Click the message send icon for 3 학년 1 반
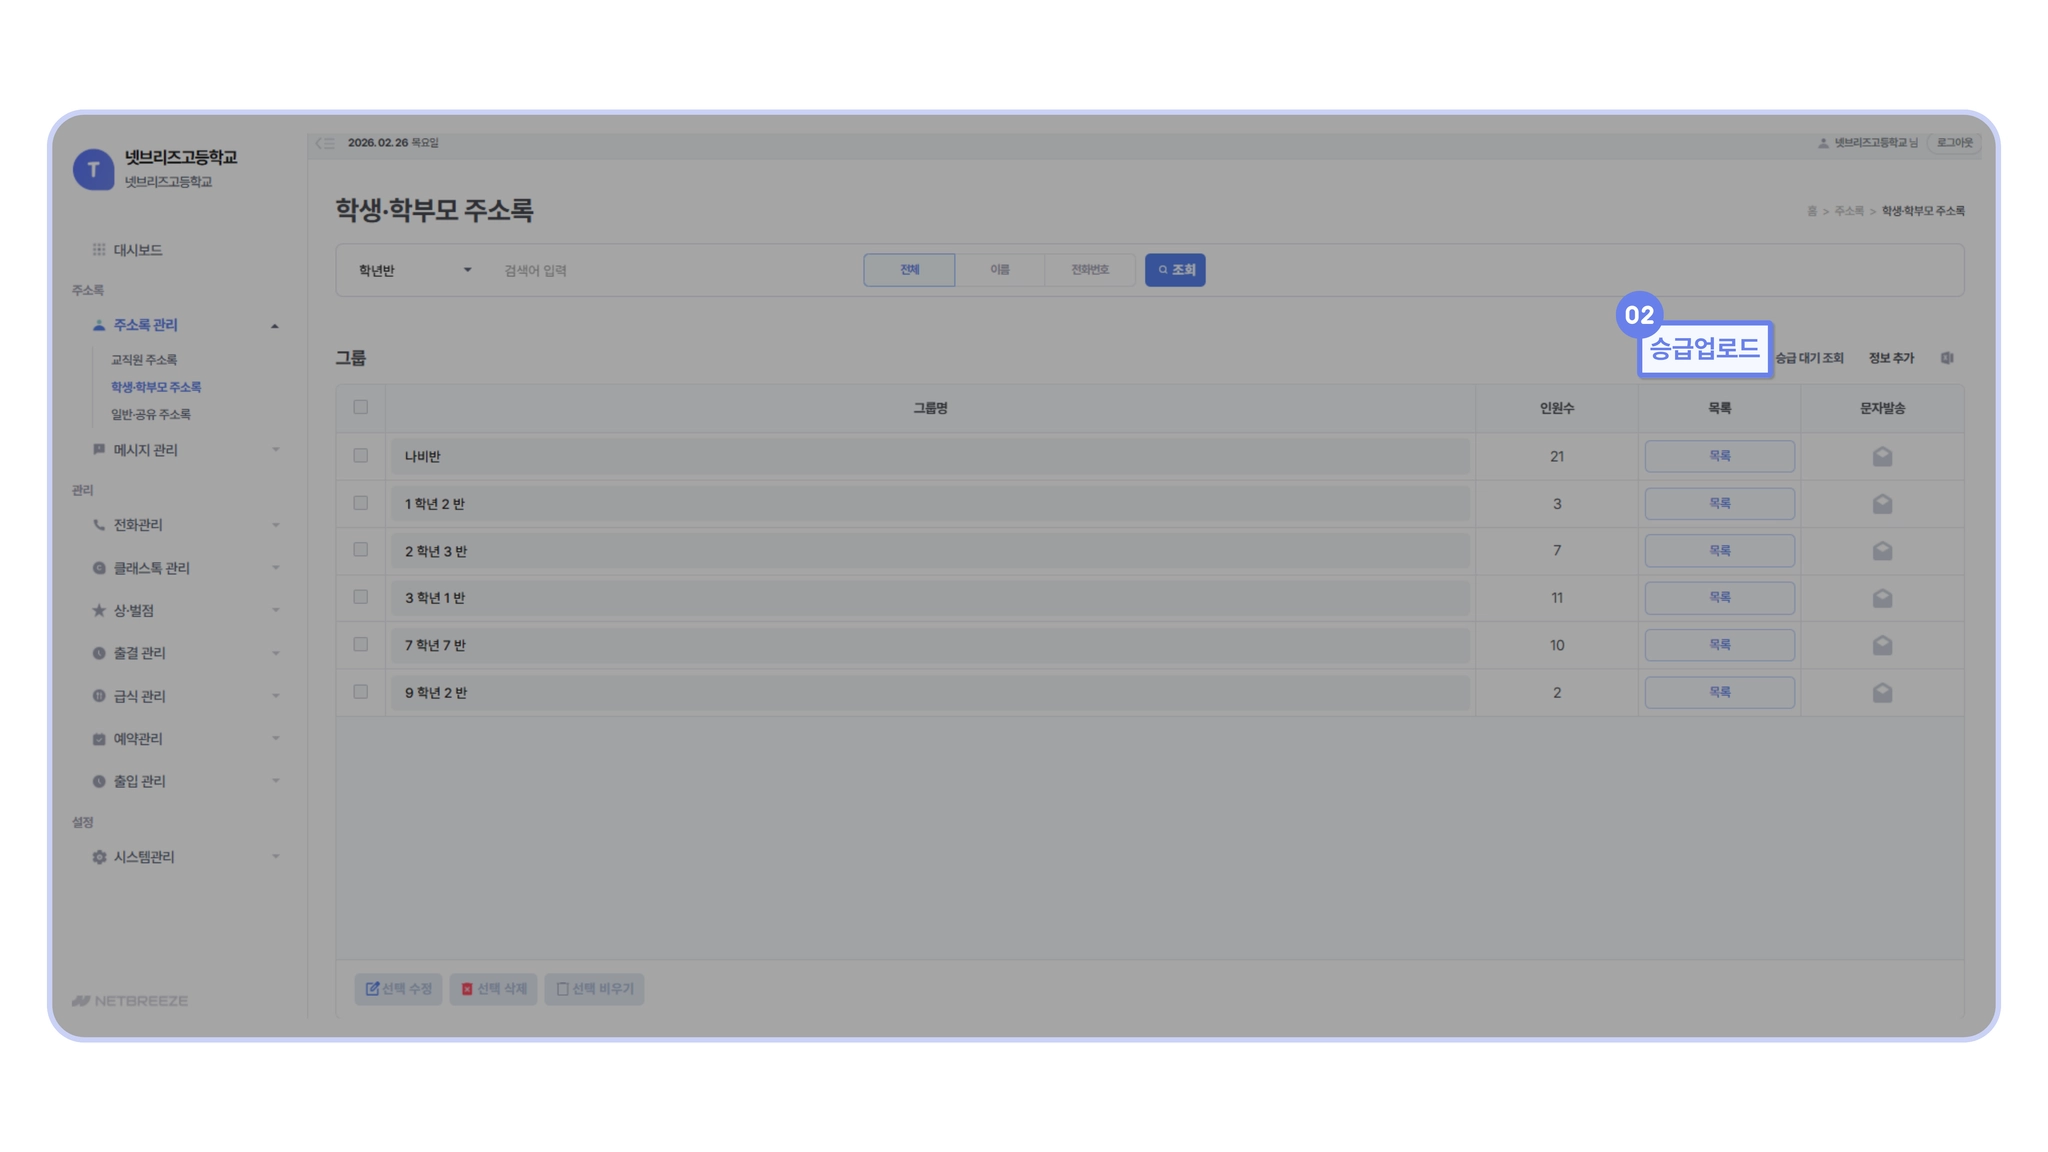Image resolution: width=2048 pixels, height=1152 pixels. (1882, 598)
